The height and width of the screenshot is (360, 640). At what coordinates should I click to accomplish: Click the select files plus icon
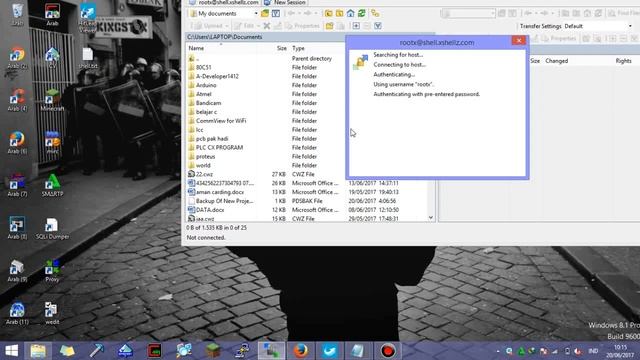coord(356,26)
